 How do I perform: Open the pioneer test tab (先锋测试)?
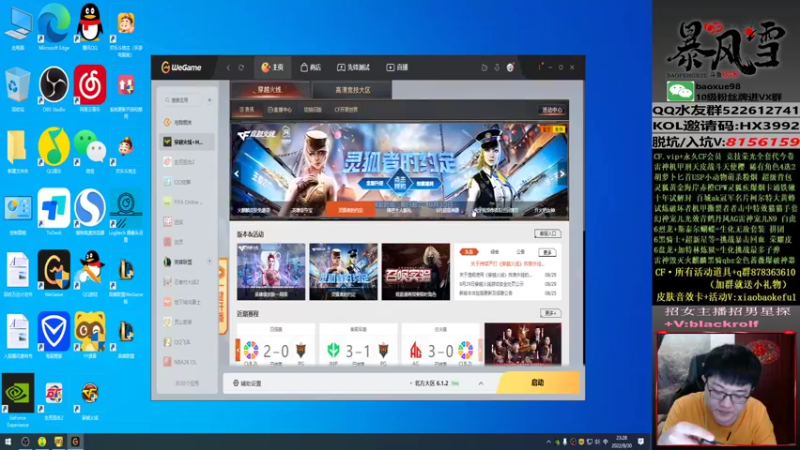pyautogui.click(x=353, y=67)
